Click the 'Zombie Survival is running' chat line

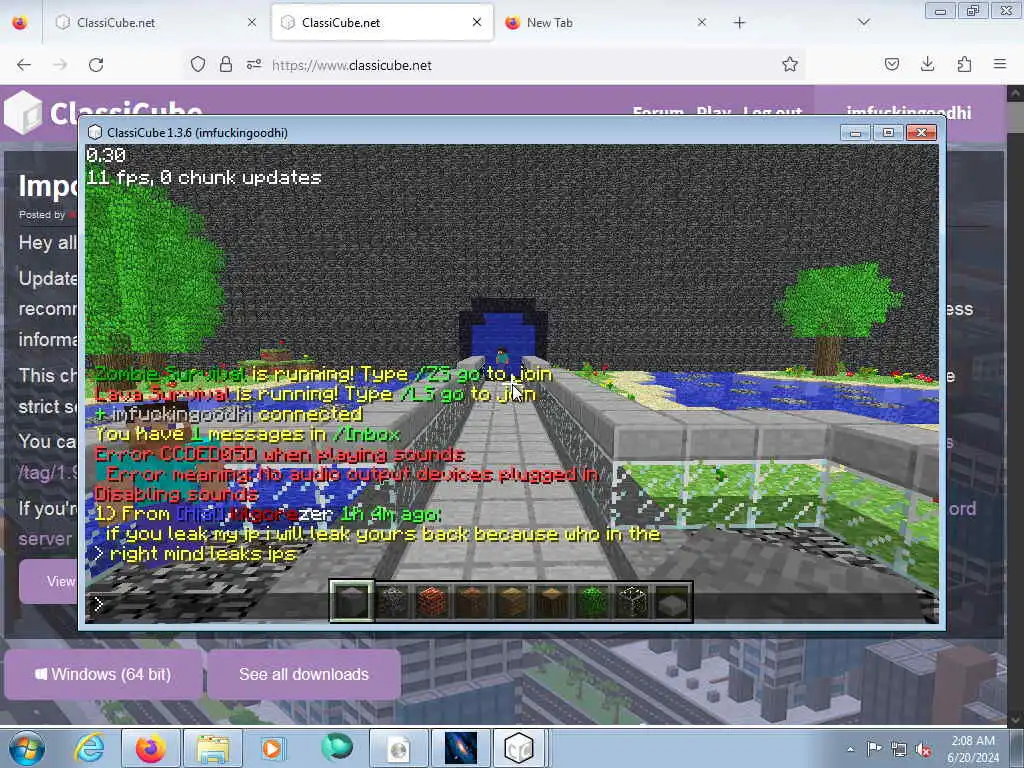click(324, 374)
